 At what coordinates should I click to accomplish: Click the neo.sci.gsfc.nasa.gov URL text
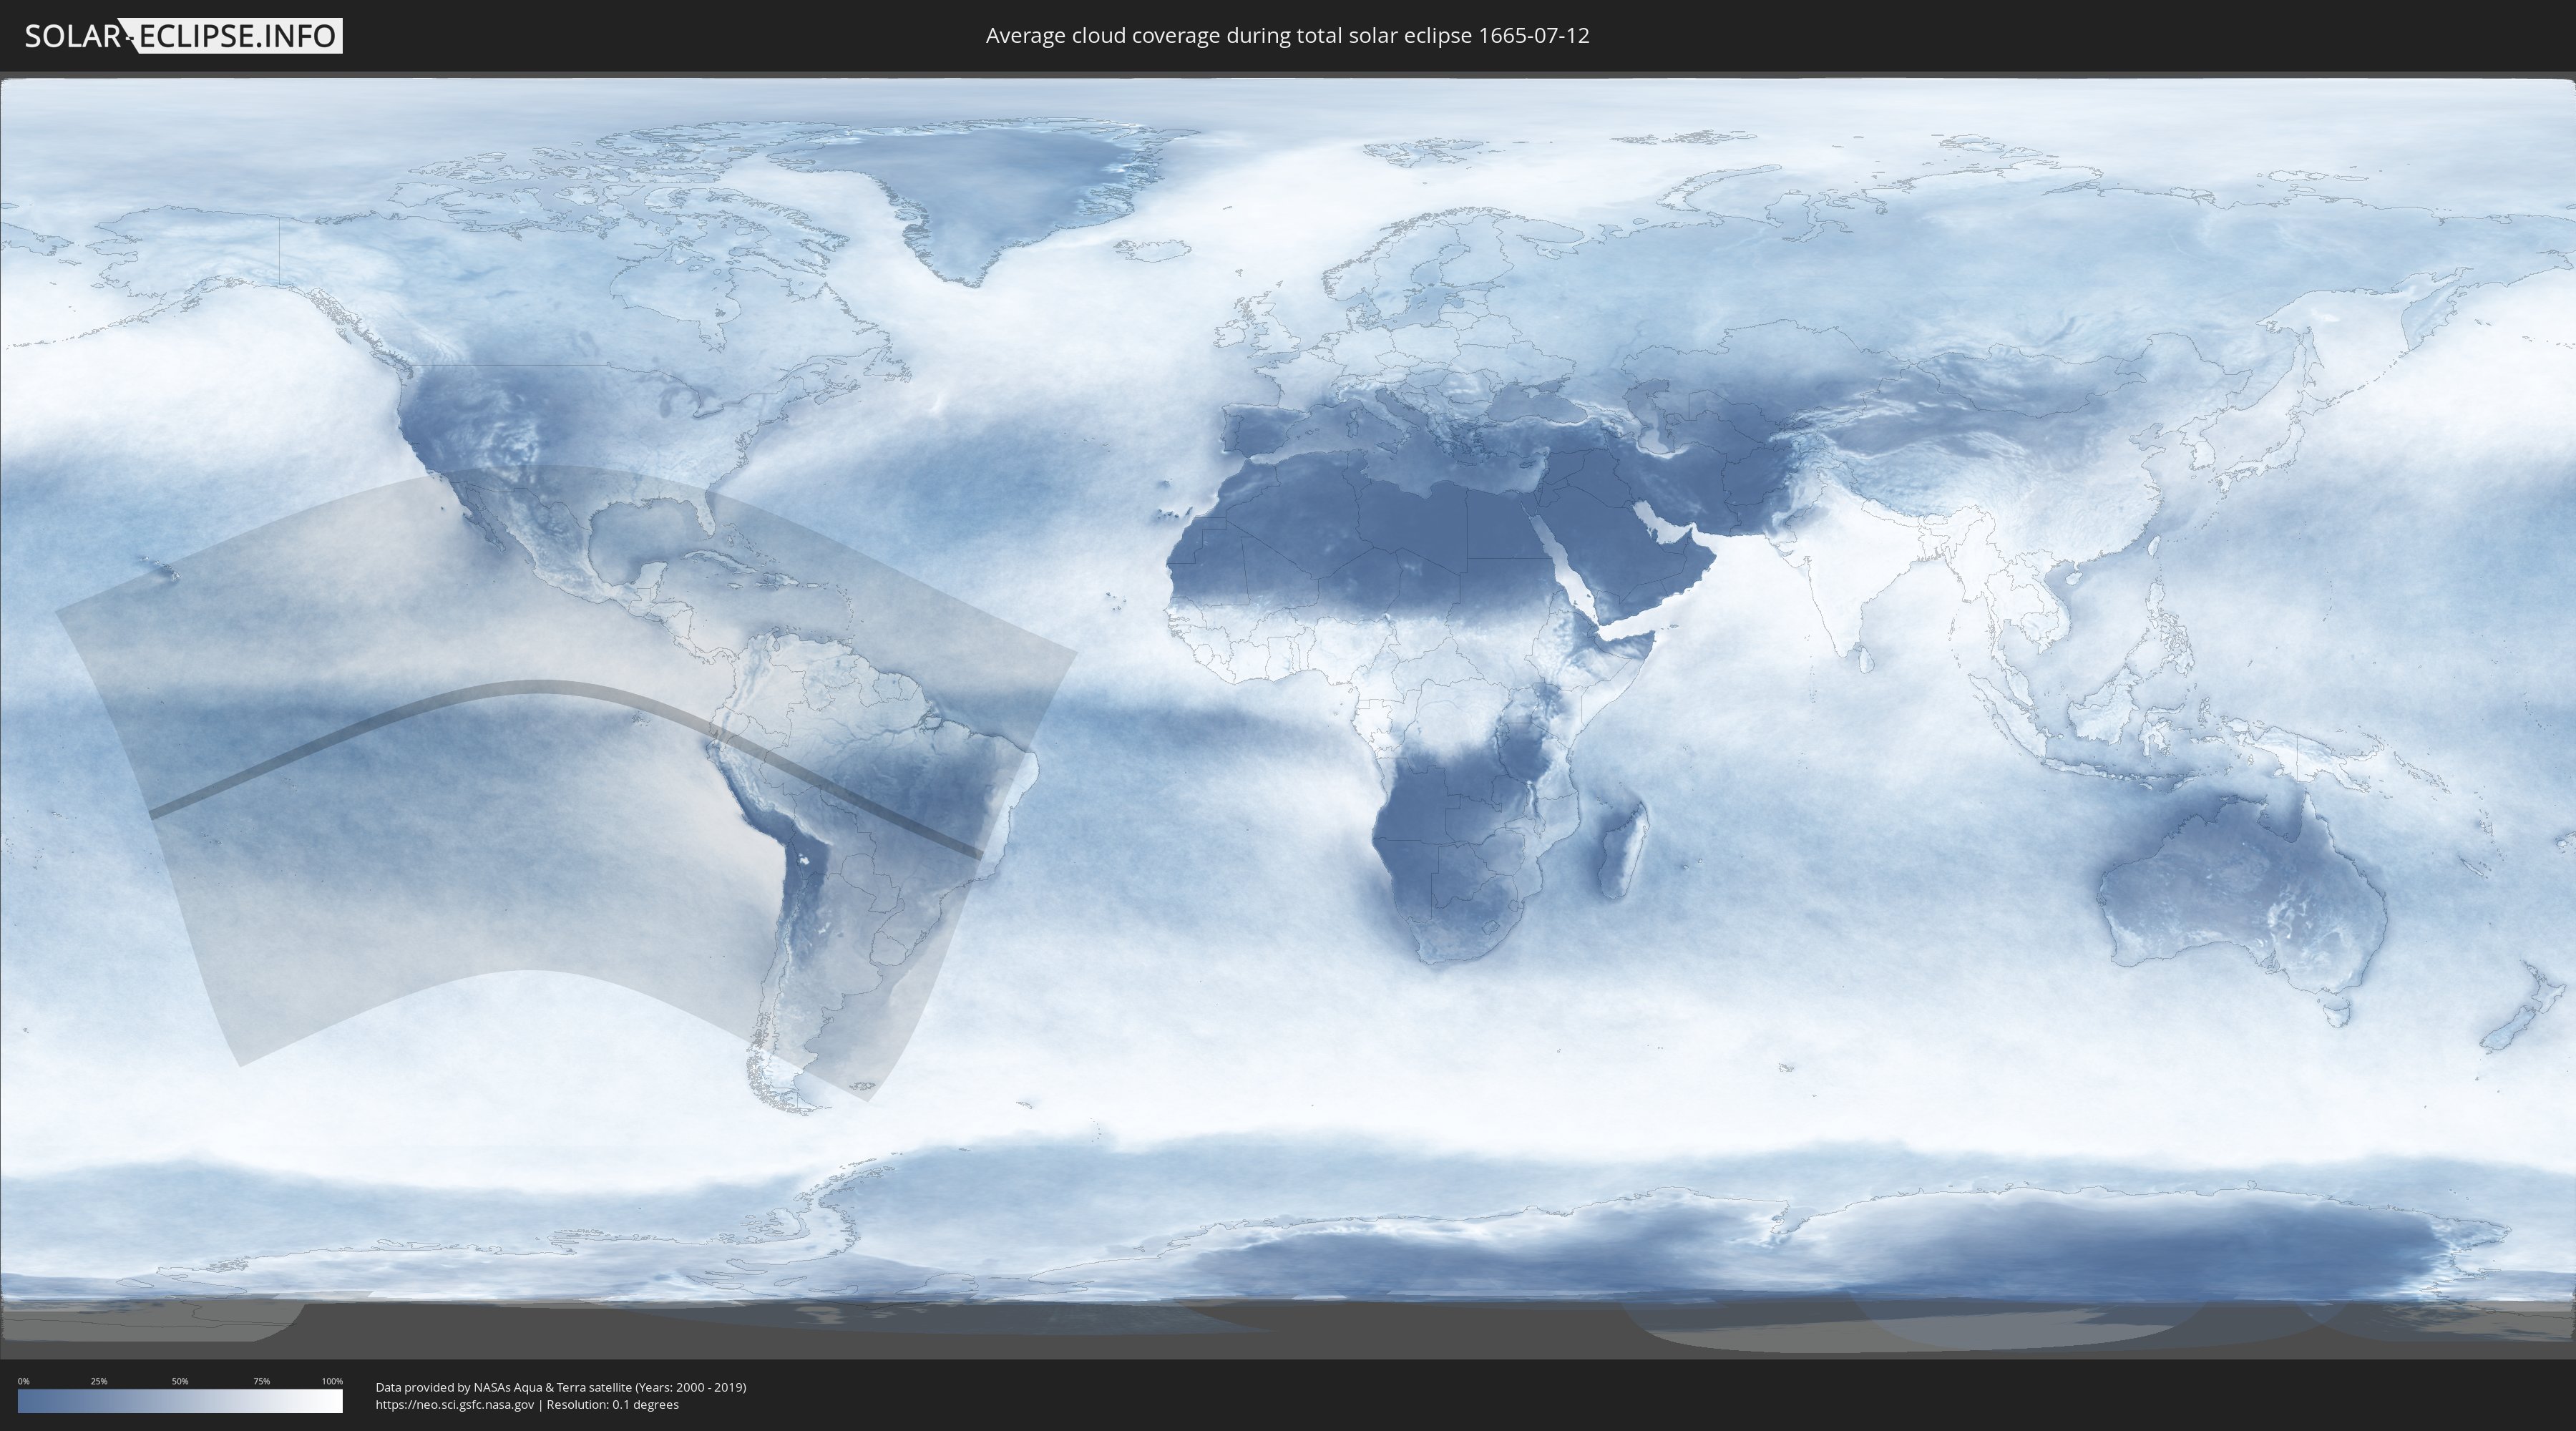(455, 1404)
